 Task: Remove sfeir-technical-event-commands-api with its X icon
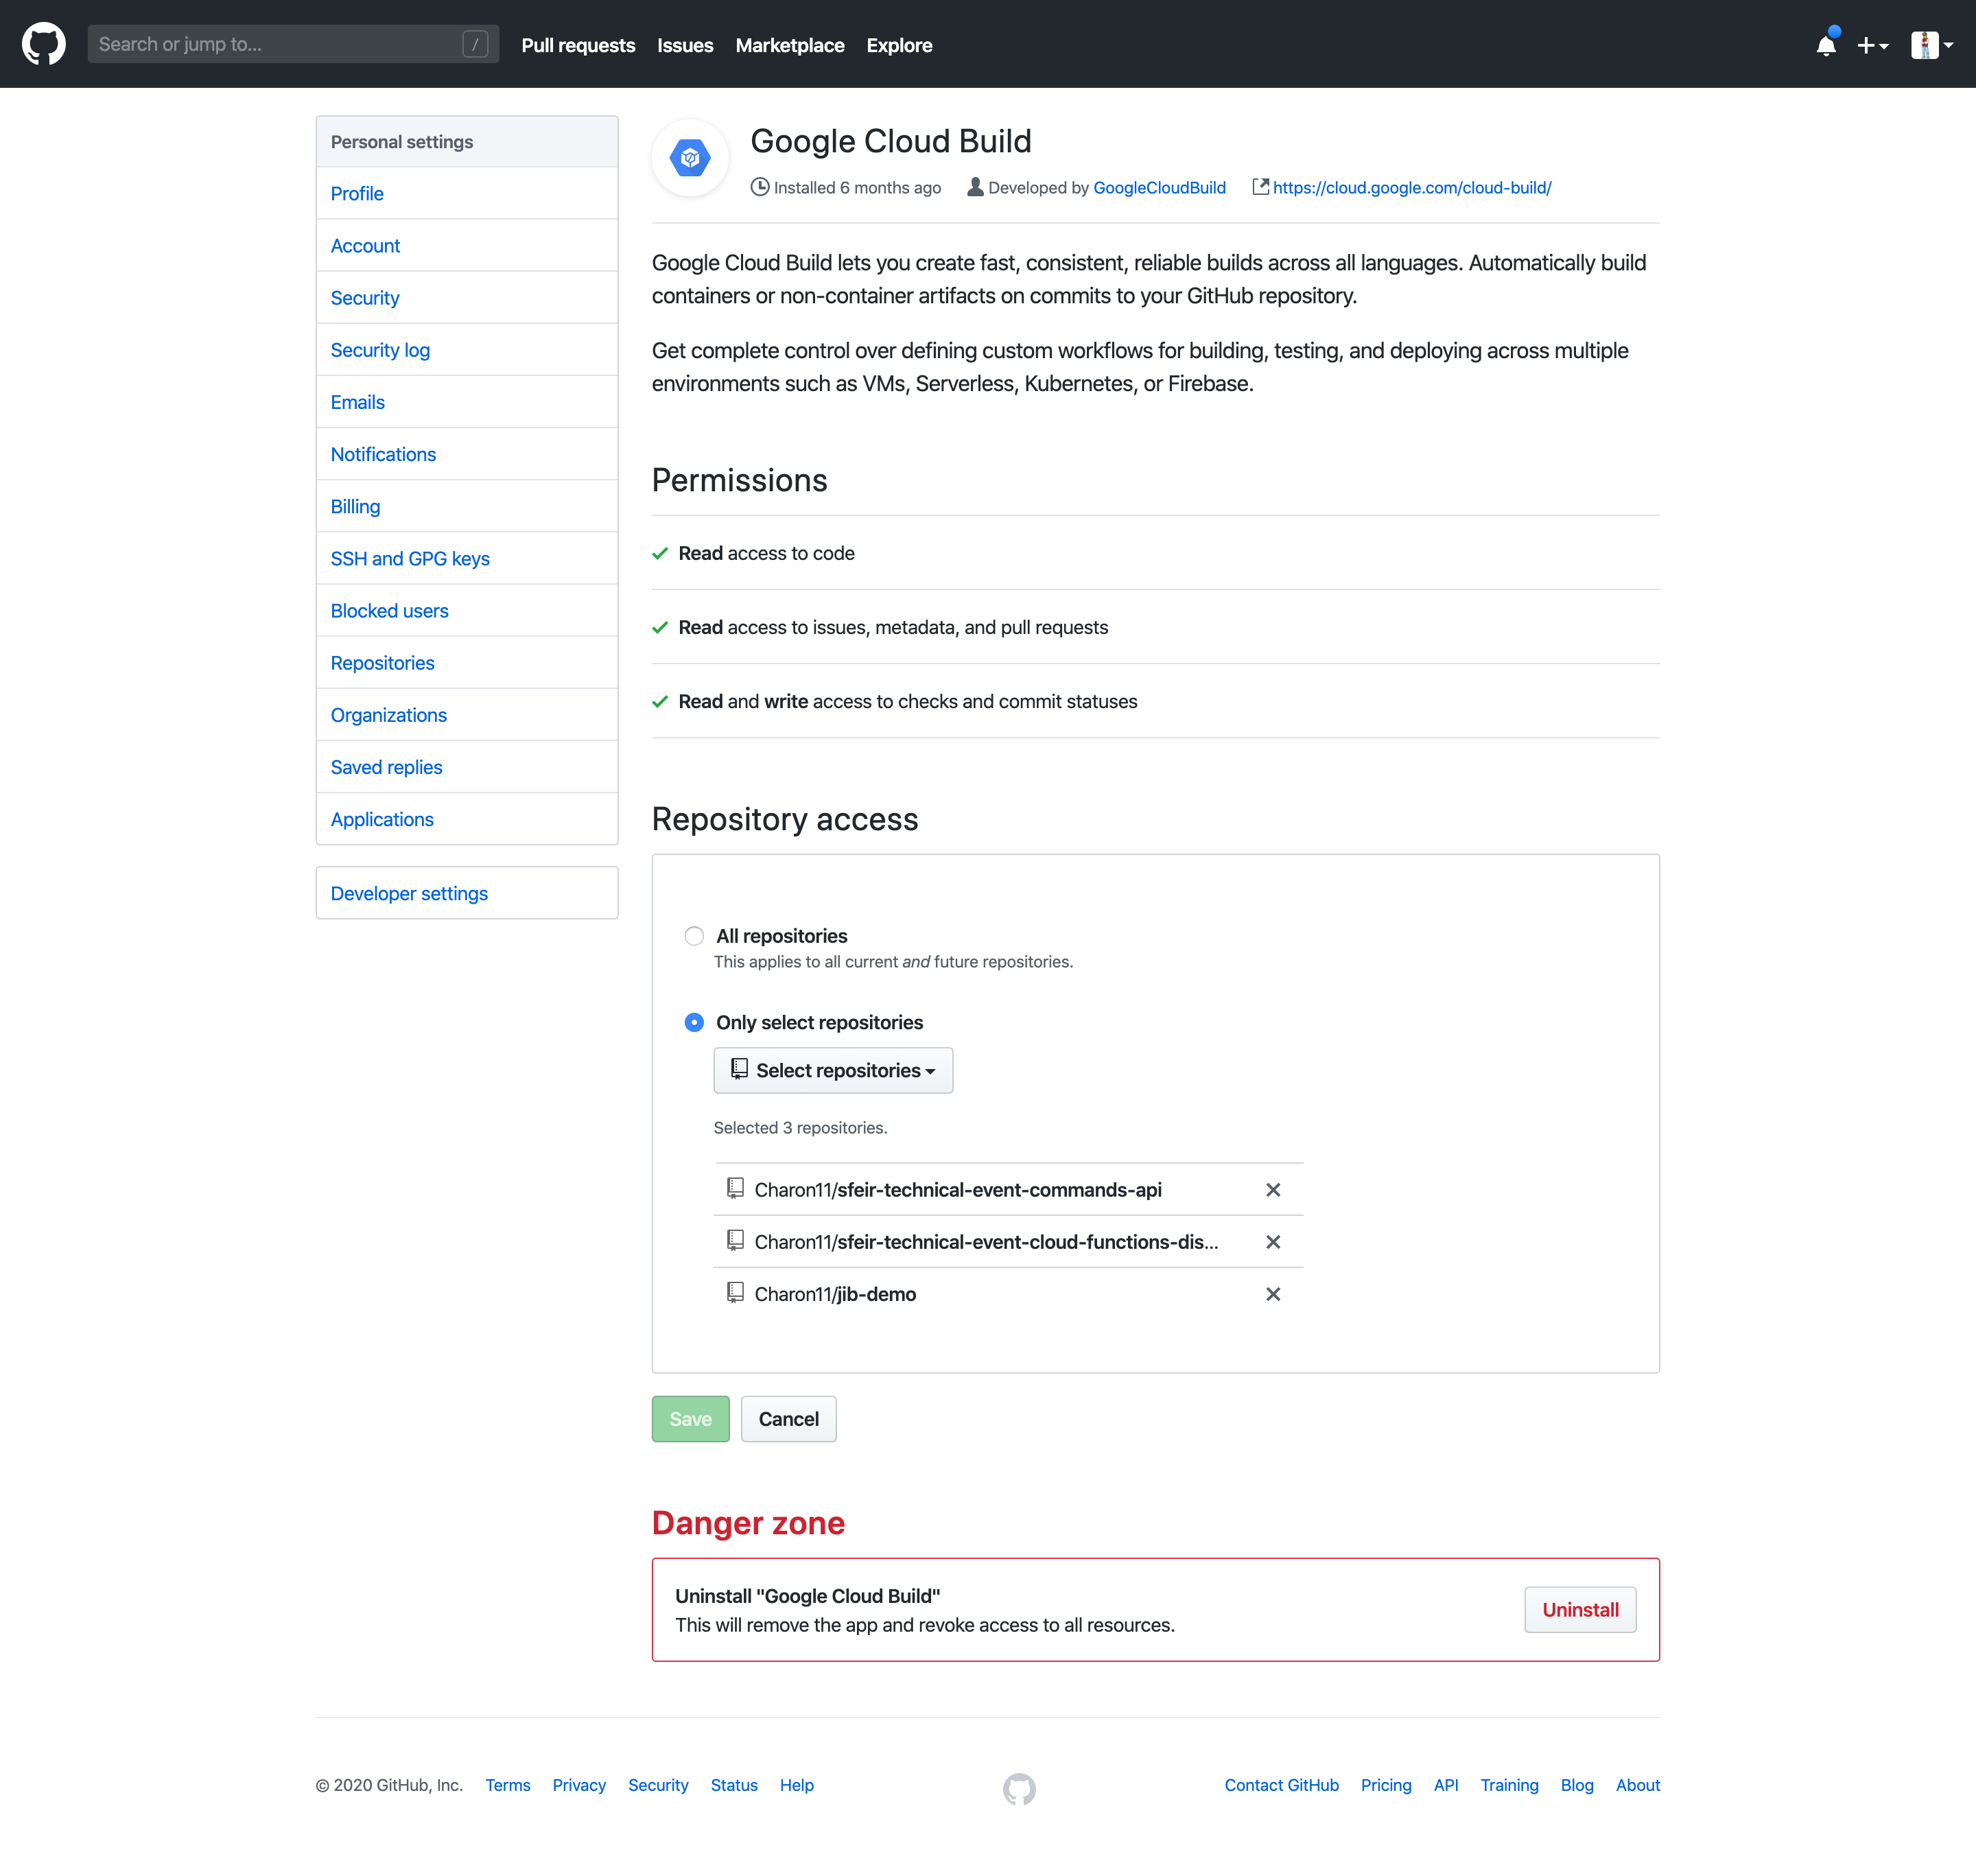click(1273, 1190)
